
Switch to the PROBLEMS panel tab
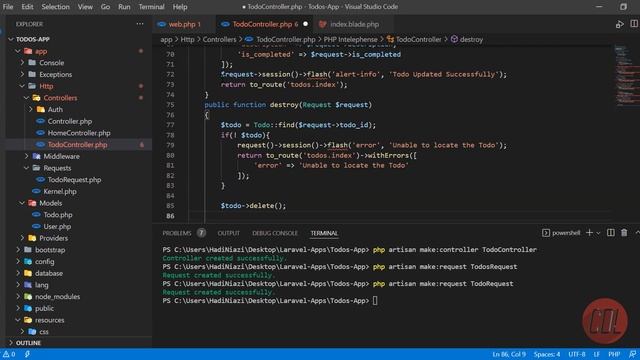click(177, 233)
